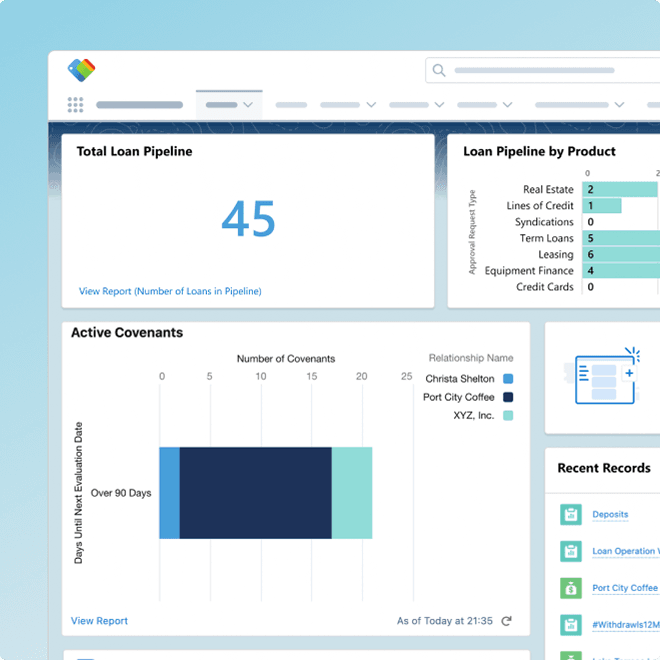Click the Loan Operation record icon

570,551
